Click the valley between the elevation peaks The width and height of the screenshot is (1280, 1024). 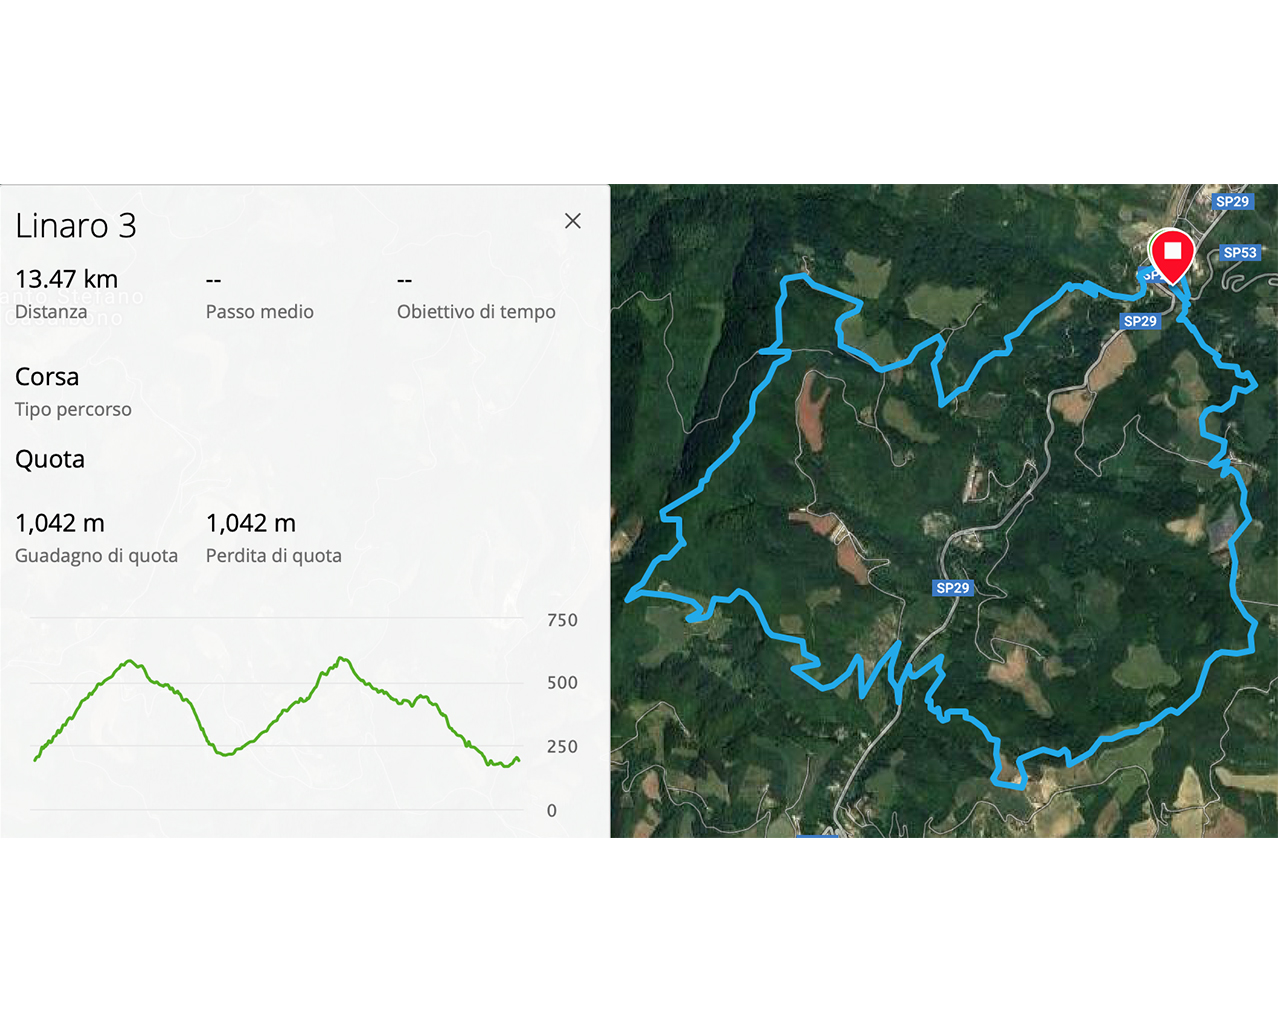point(226,754)
